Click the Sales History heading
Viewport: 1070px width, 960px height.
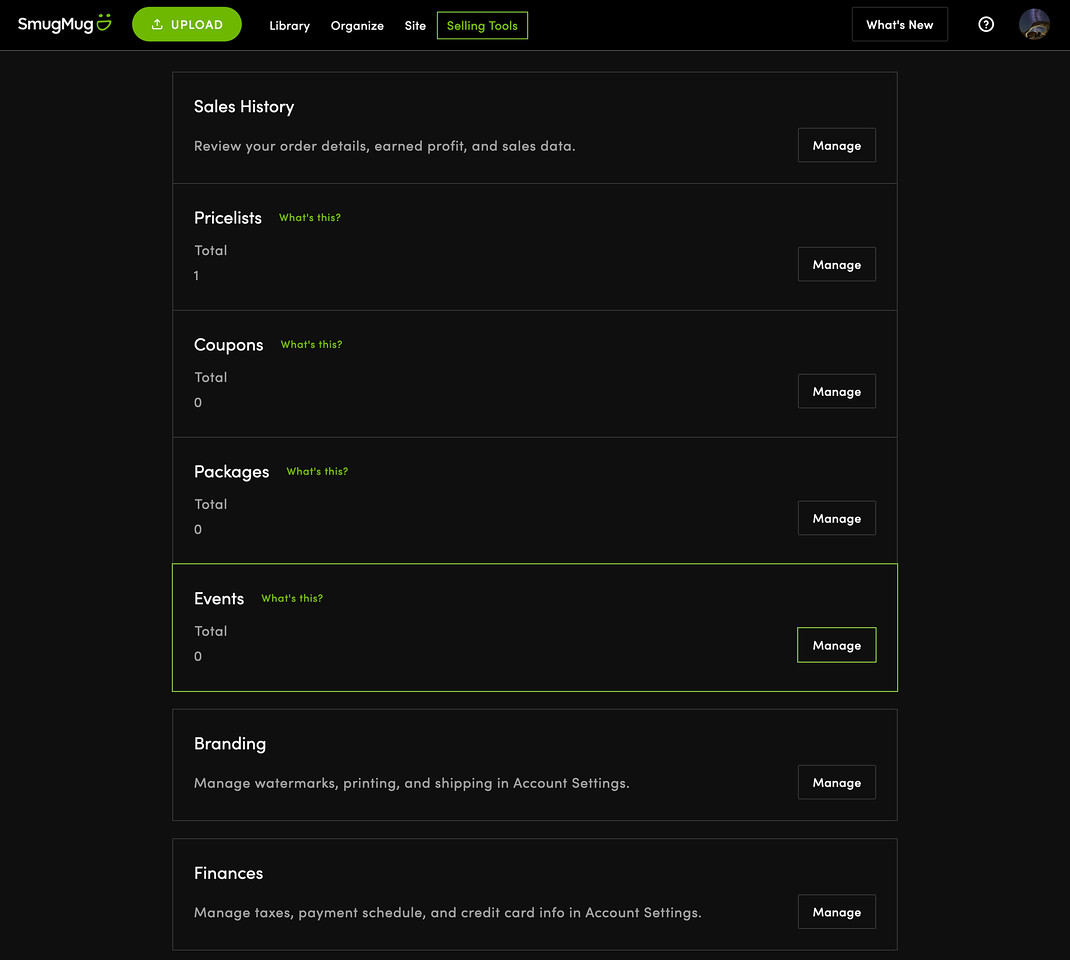[244, 107]
